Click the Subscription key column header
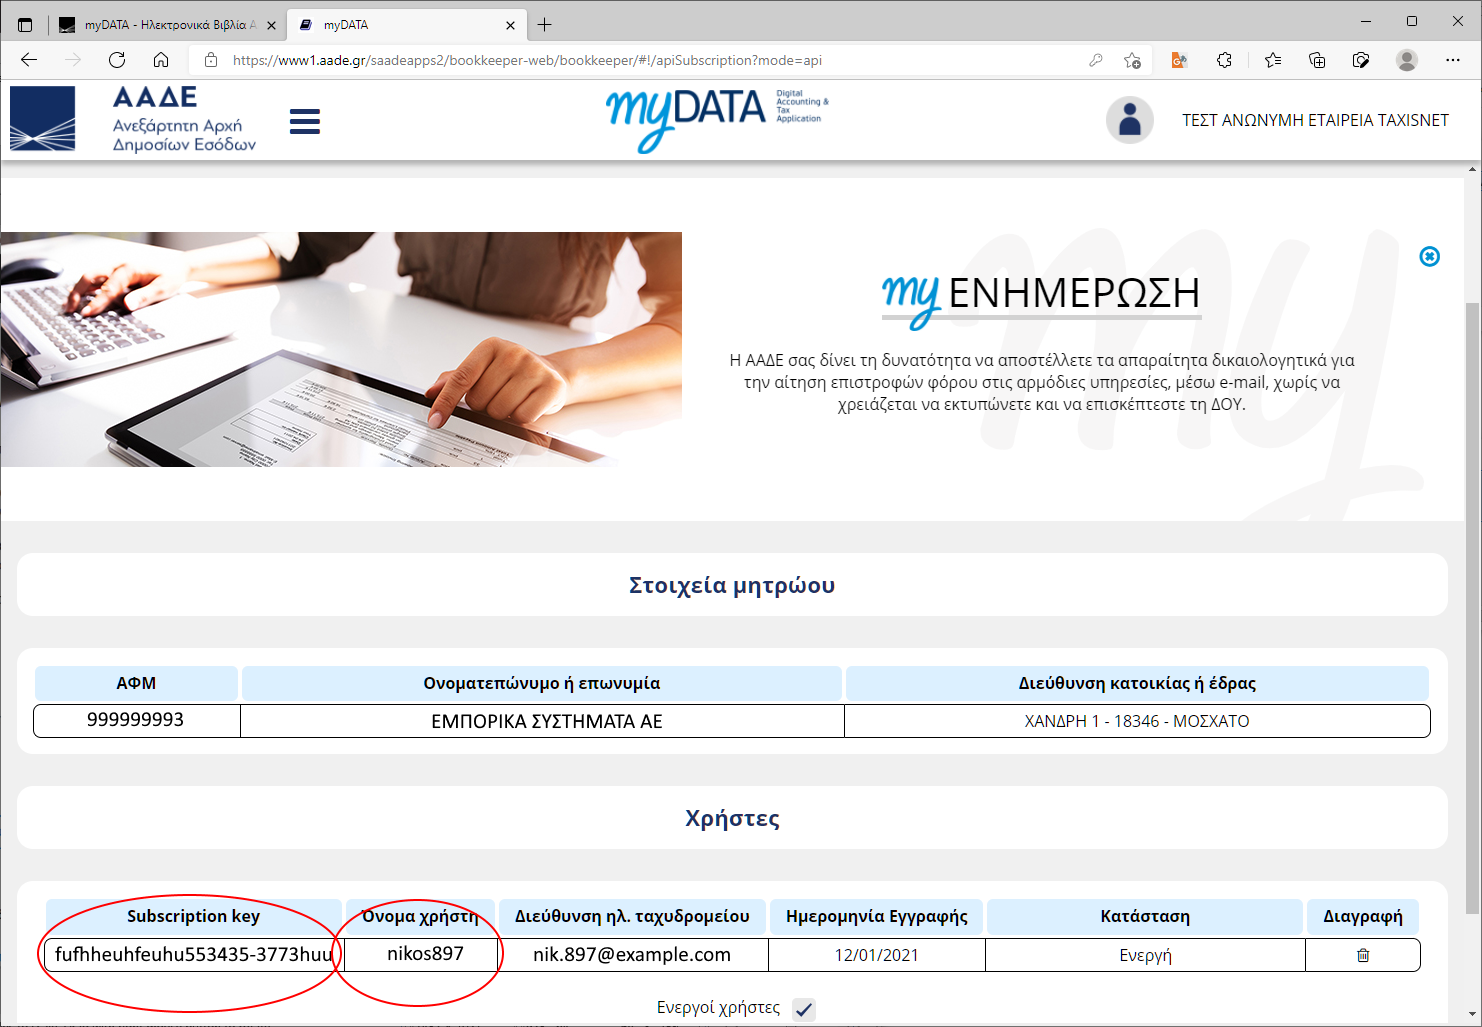 click(193, 916)
